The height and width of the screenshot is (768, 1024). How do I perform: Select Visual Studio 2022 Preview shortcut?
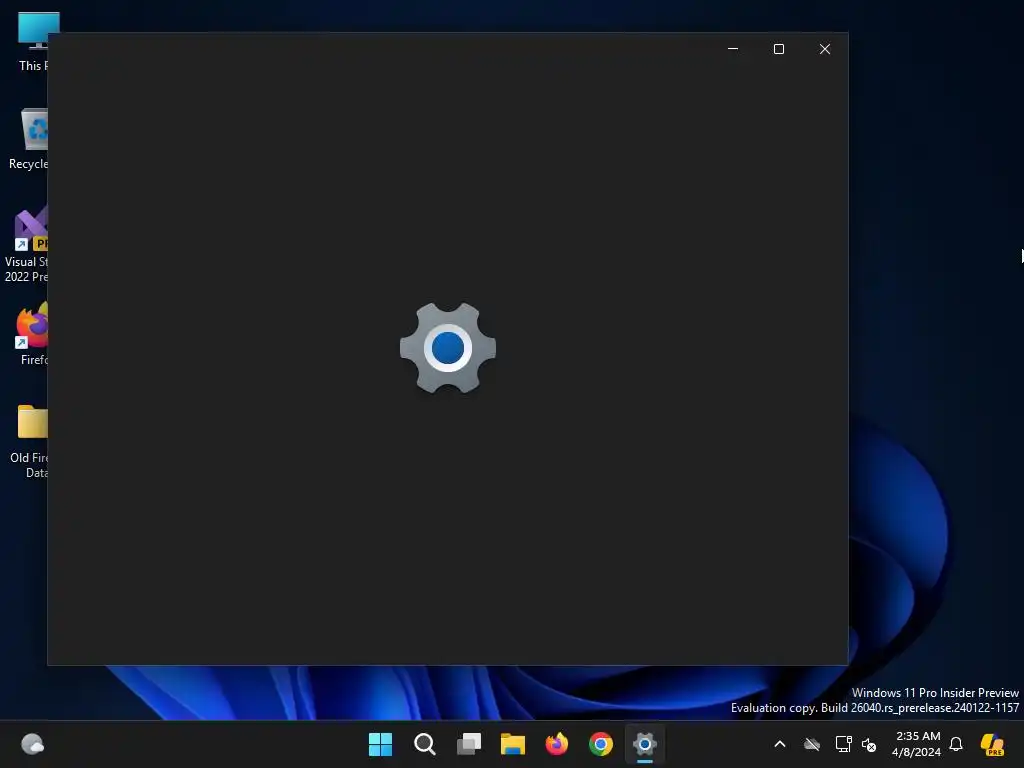pos(26,244)
